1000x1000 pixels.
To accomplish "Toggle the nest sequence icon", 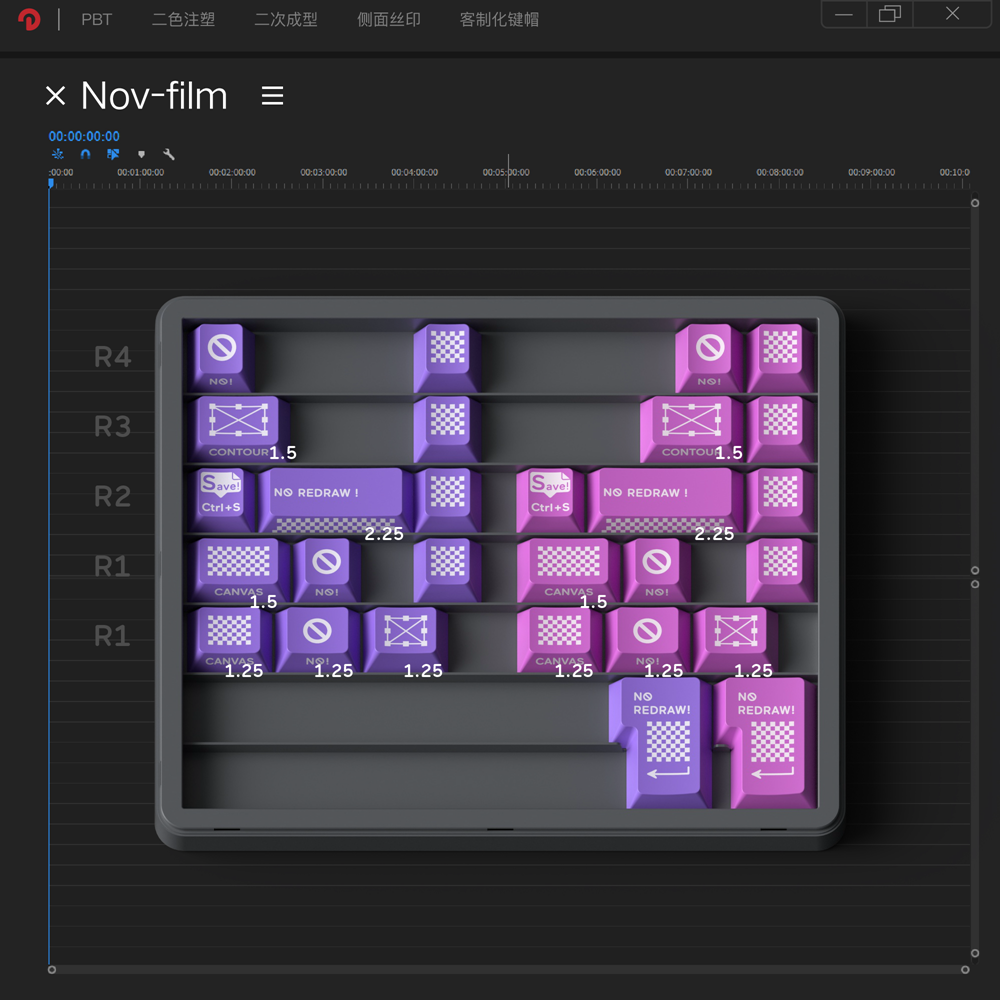I will [x=57, y=154].
